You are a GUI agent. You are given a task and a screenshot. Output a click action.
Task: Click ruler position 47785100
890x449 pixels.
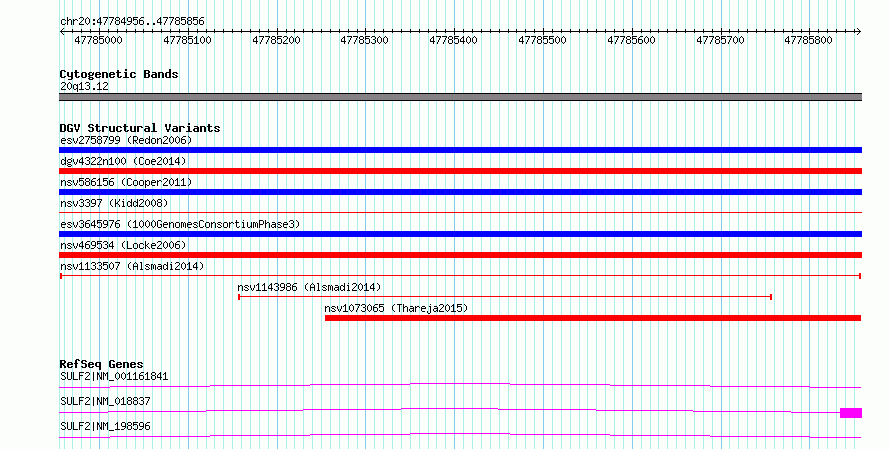(x=187, y=40)
